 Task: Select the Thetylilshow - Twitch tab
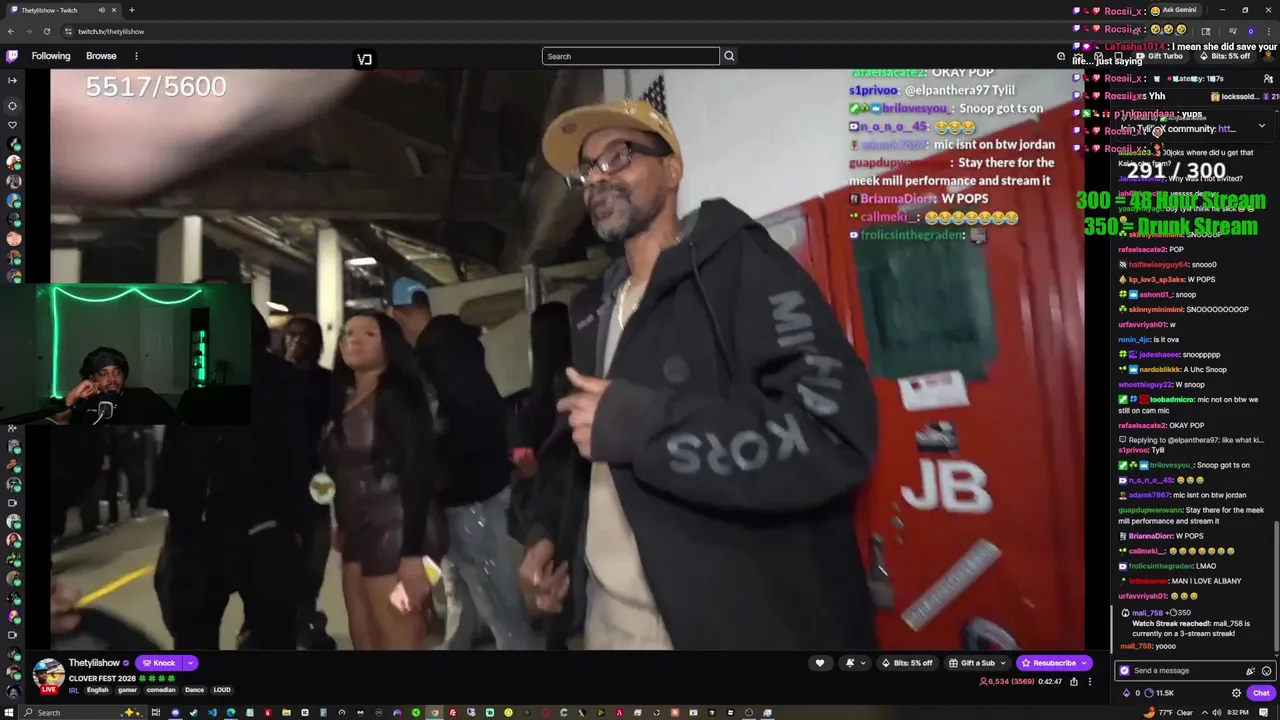tap(62, 10)
